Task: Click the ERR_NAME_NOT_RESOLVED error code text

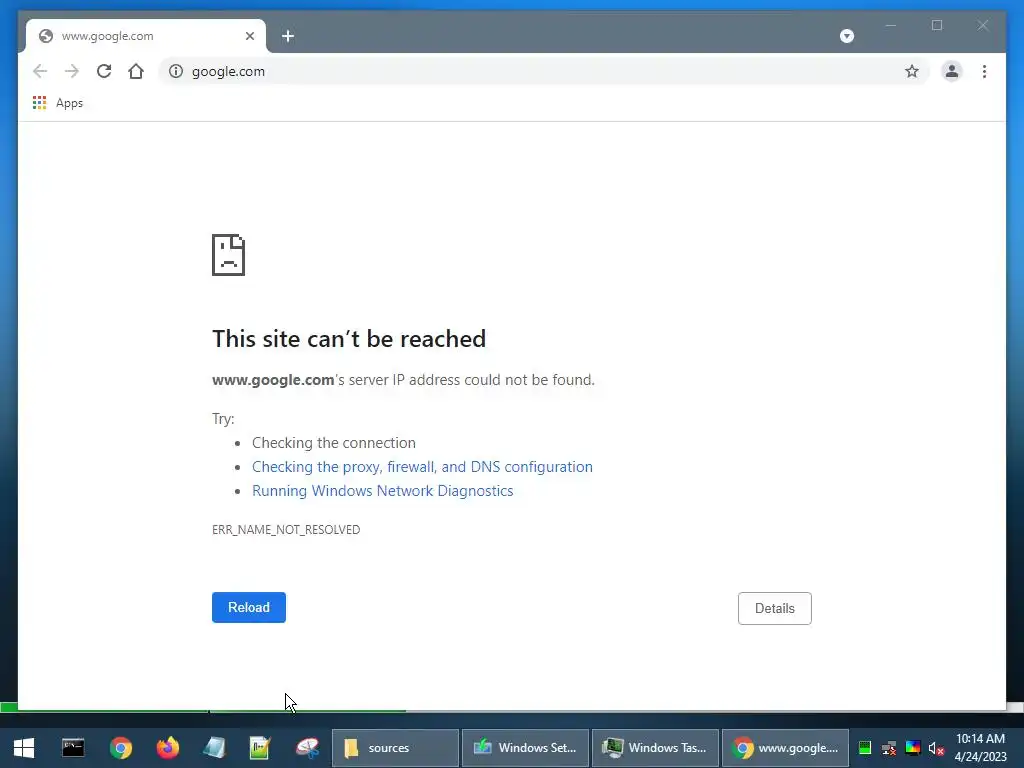Action: 286,530
